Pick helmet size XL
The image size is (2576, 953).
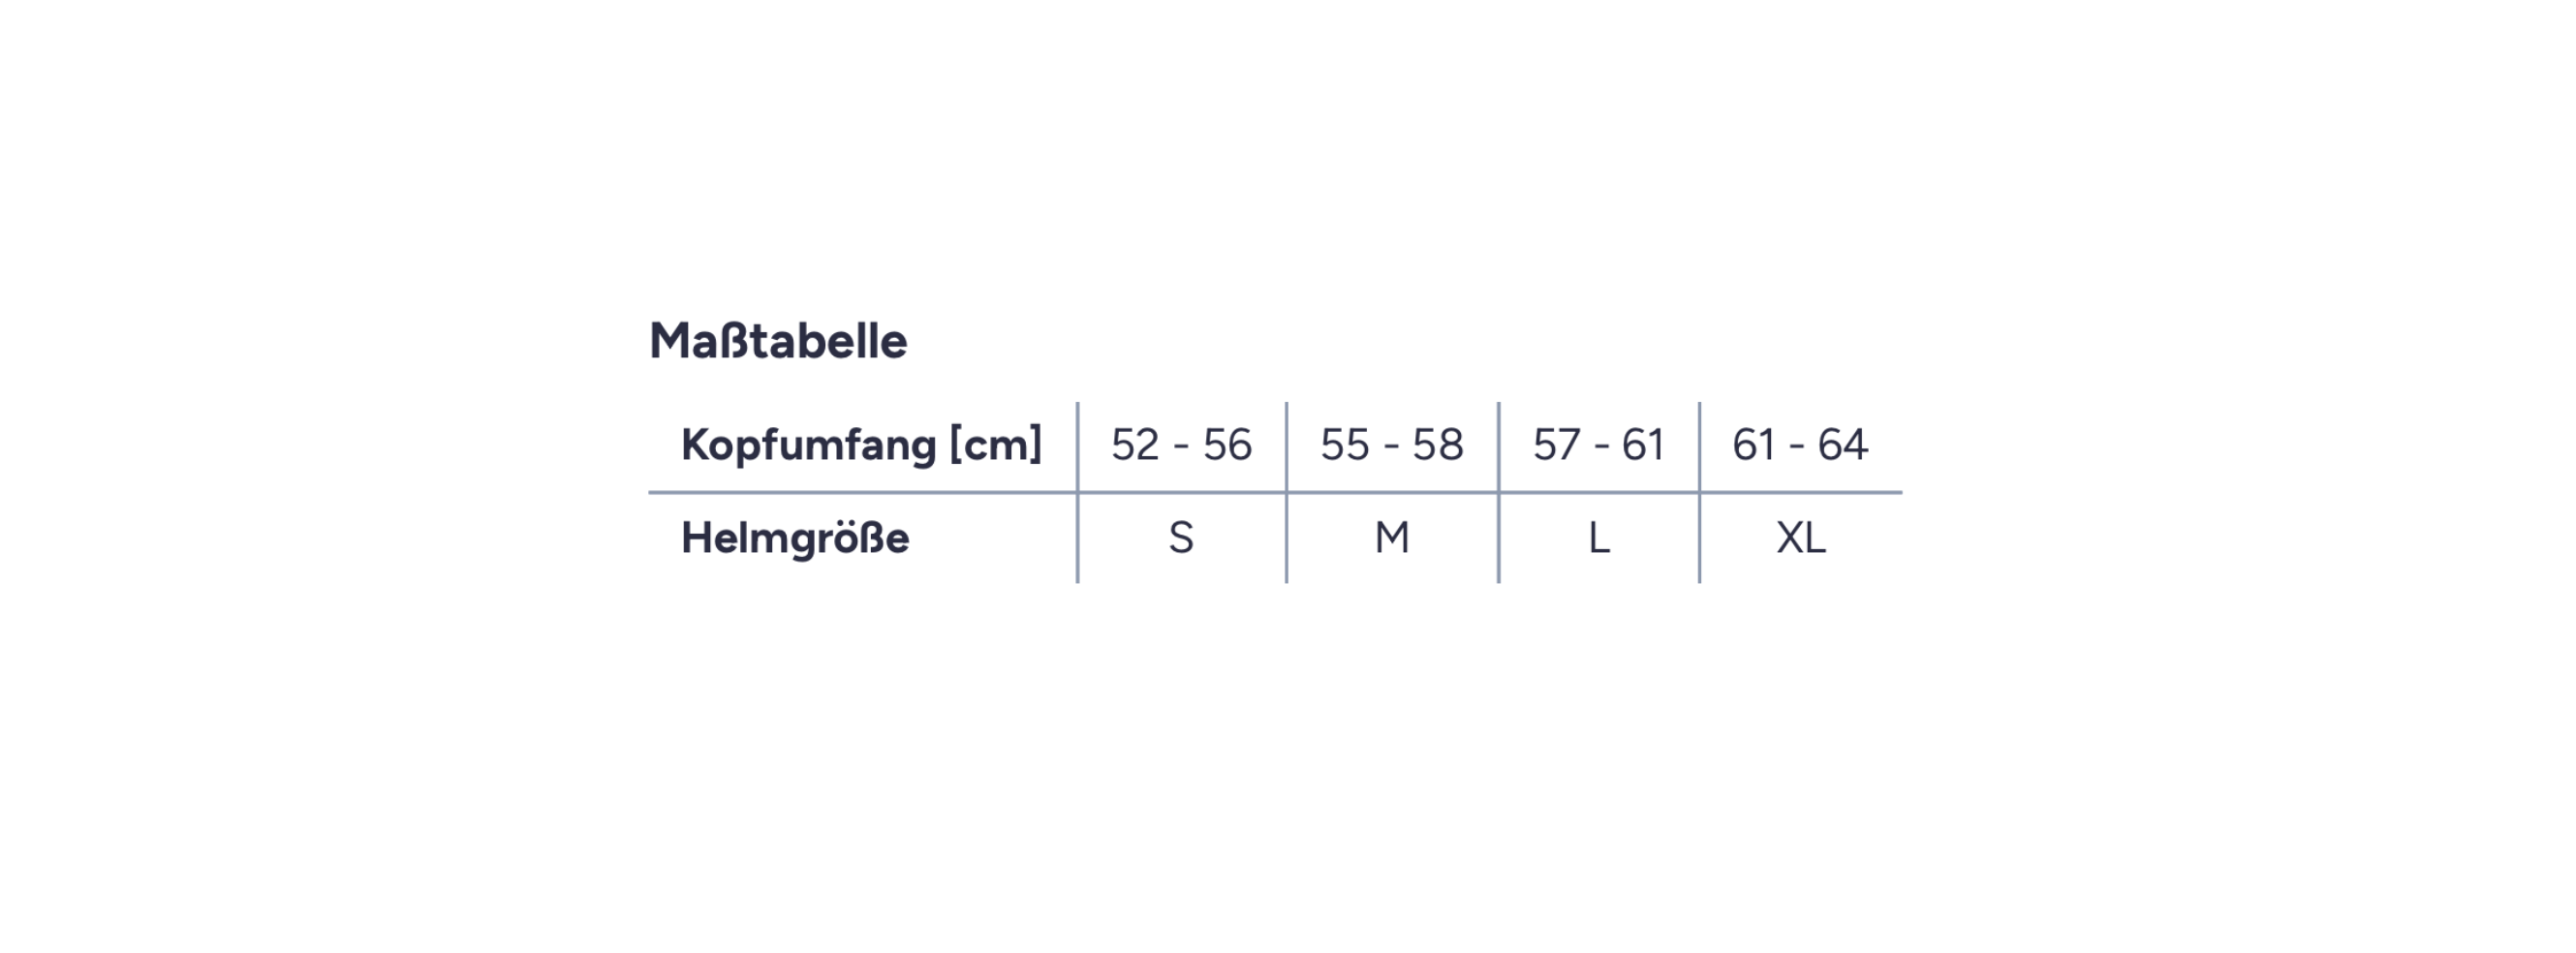(x=1800, y=538)
